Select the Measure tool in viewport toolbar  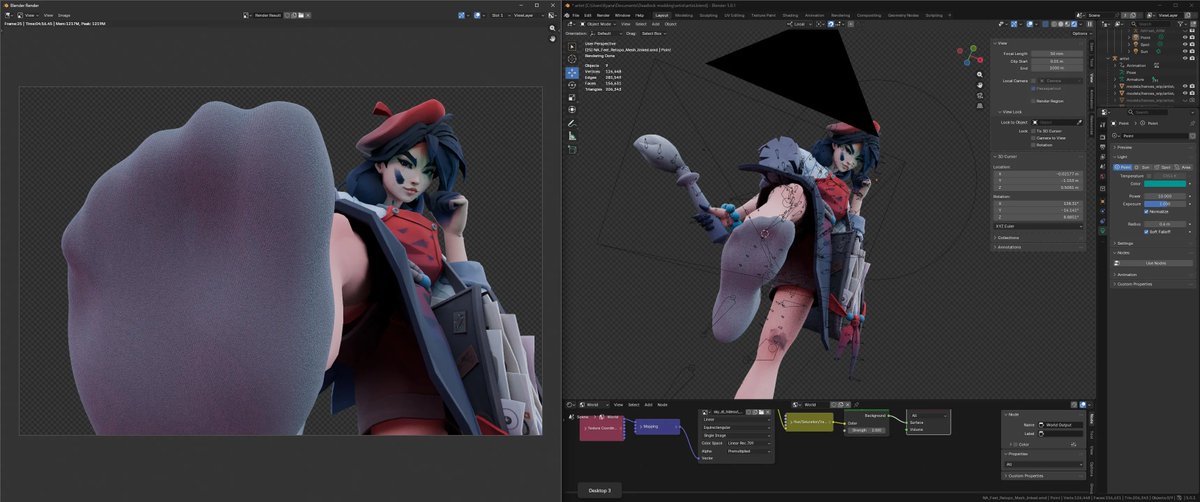571,136
